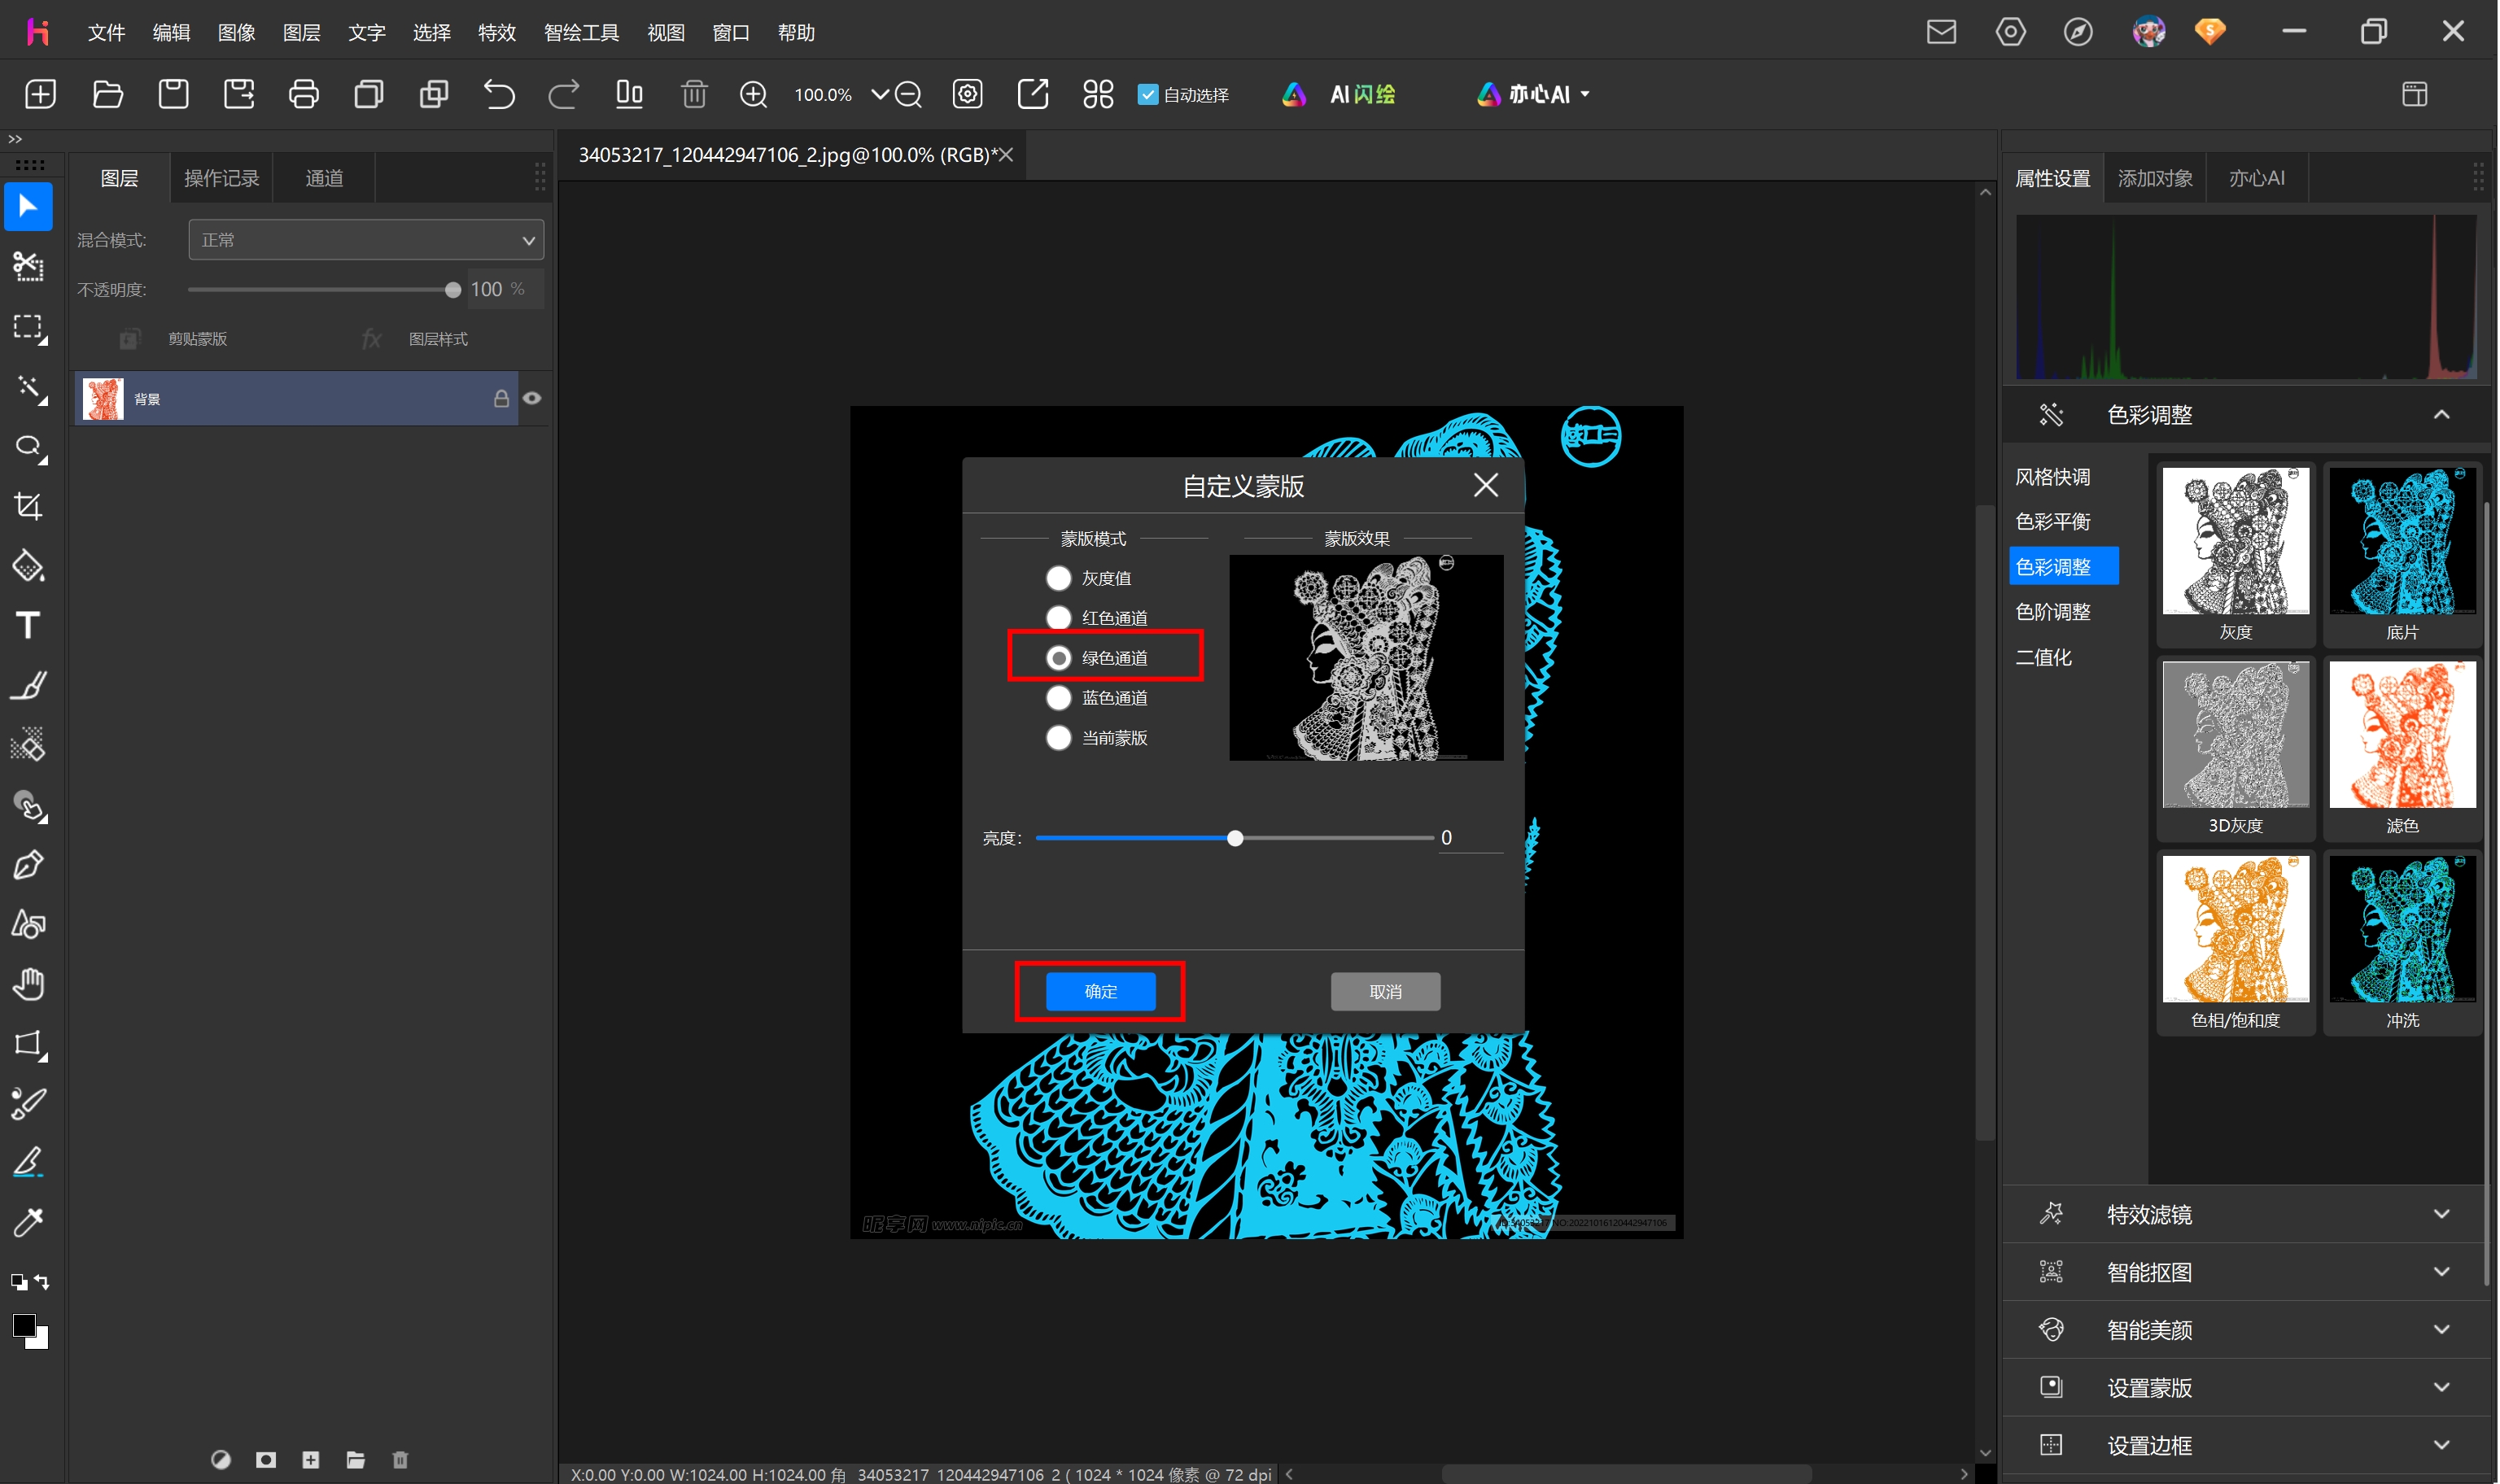Adjust the 亮度 slider handle in the dialog
The image size is (2500, 1484).
[x=1235, y=838]
